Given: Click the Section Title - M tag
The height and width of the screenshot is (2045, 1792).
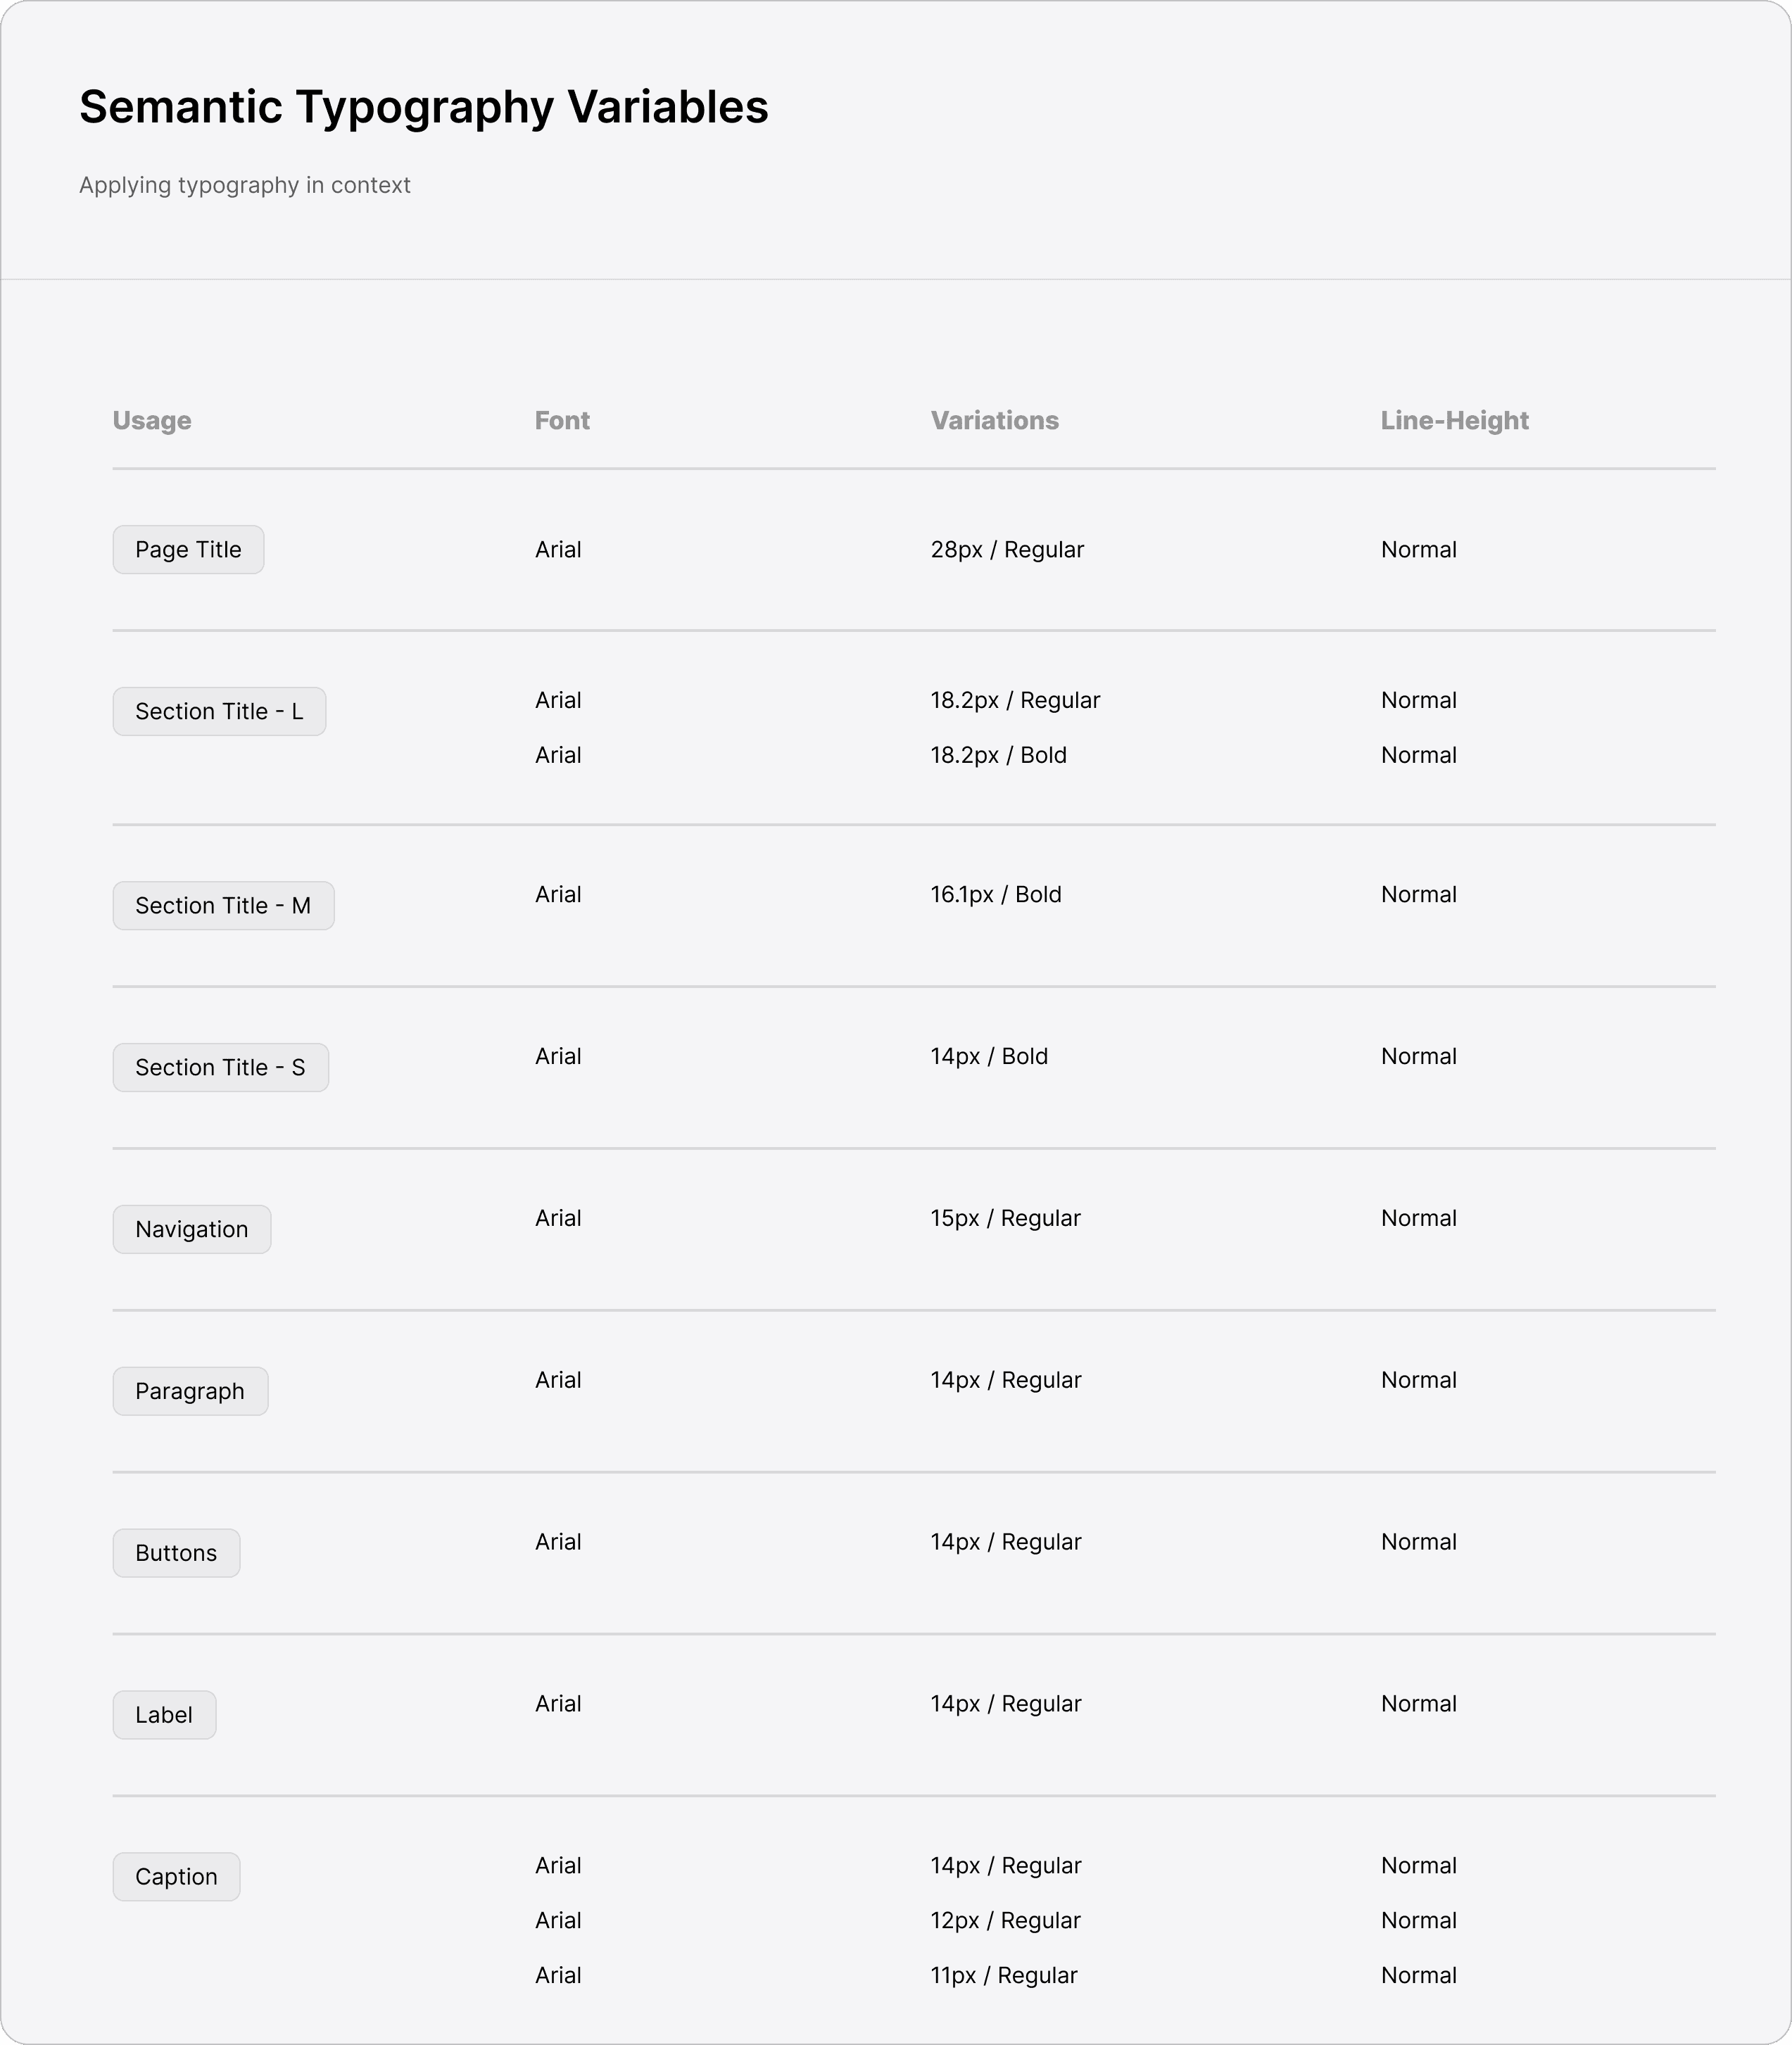Looking at the screenshot, I should [223, 906].
